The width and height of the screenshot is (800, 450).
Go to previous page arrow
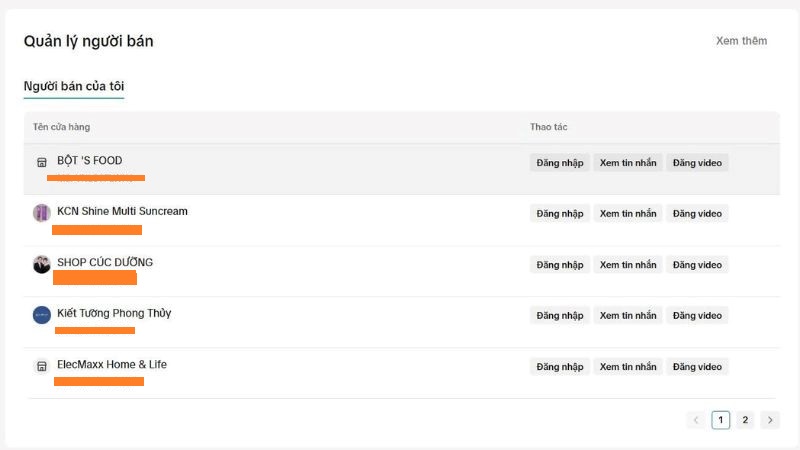coord(696,420)
